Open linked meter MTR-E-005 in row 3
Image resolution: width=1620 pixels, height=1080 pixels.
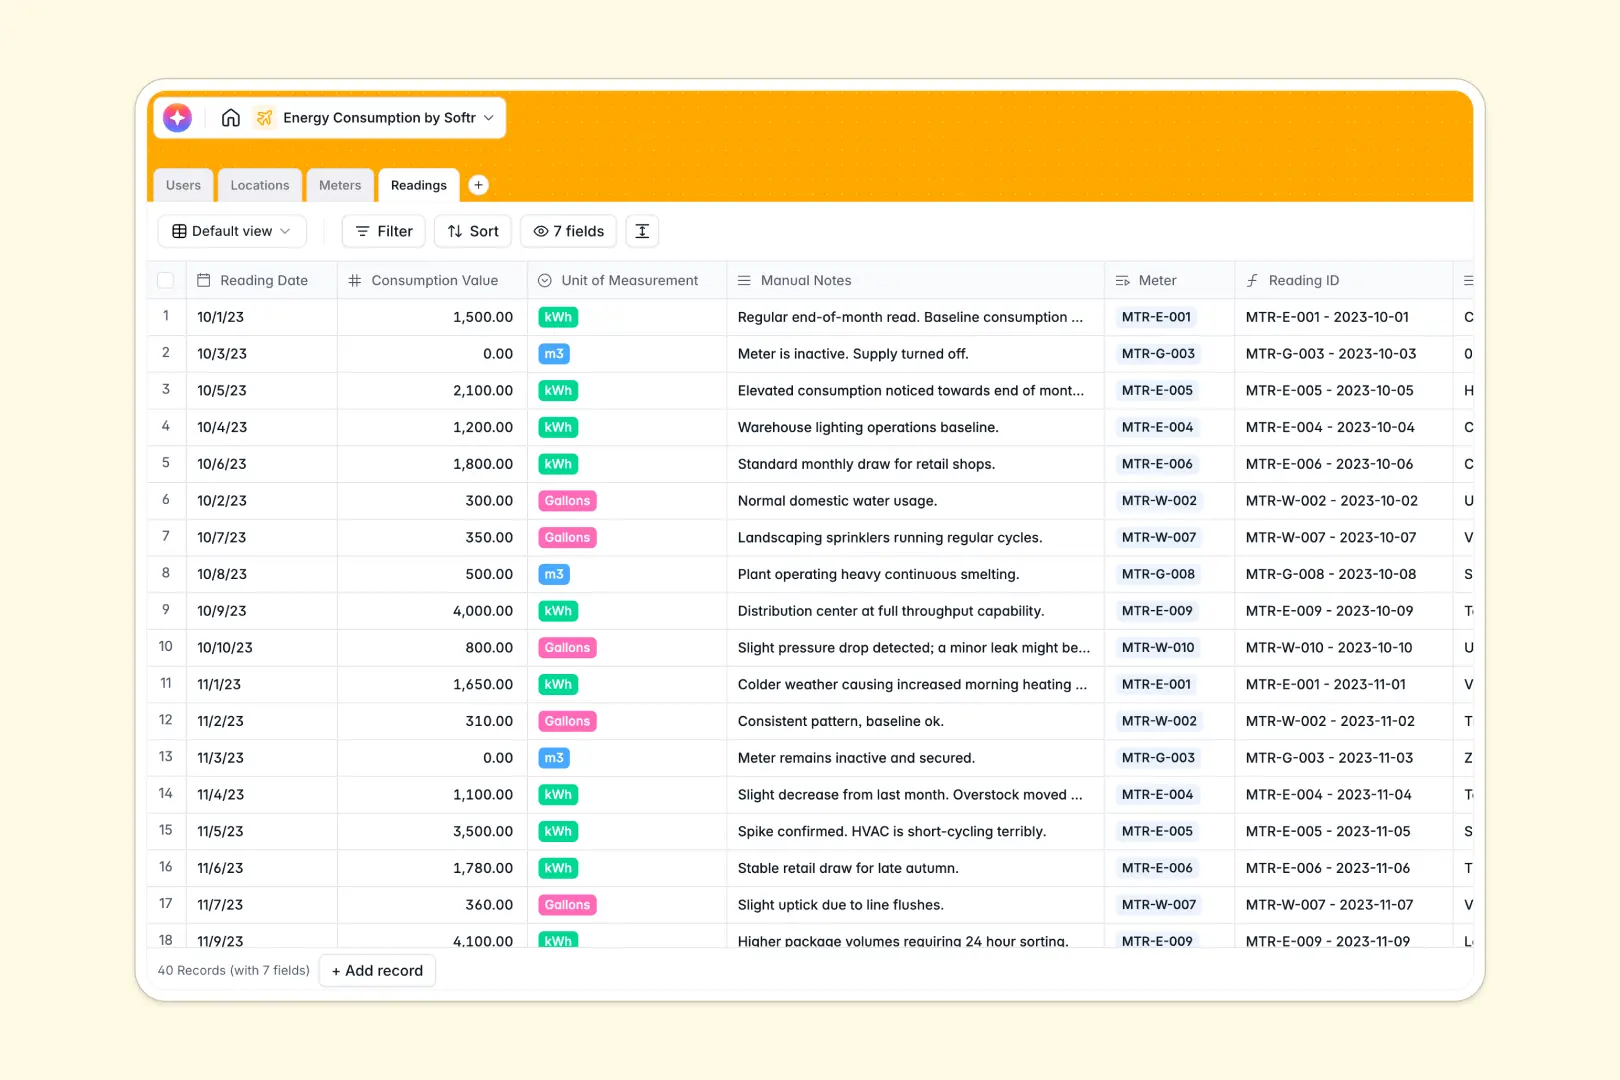(1157, 391)
